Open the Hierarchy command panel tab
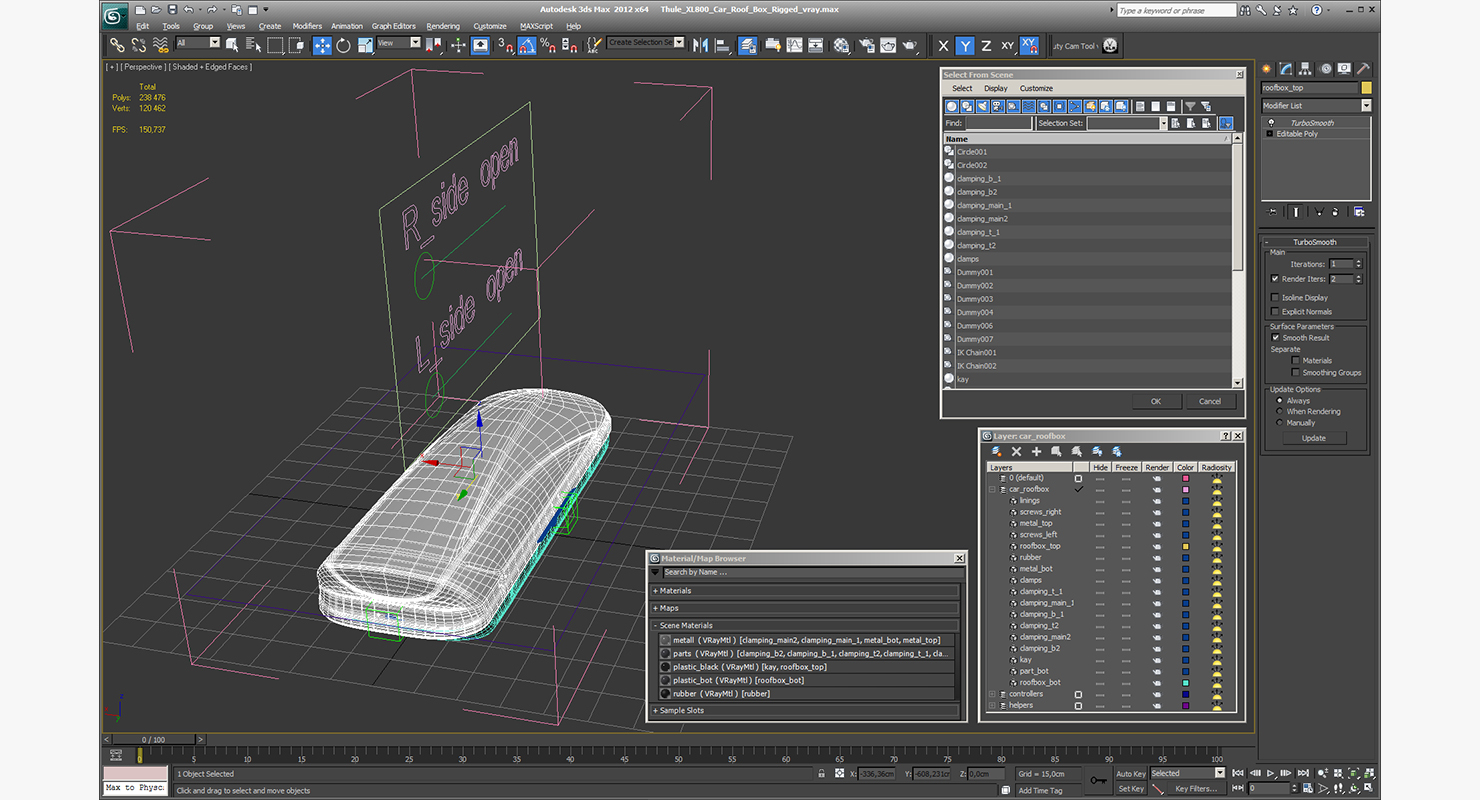Viewport: 1480px width, 800px height. (1306, 69)
